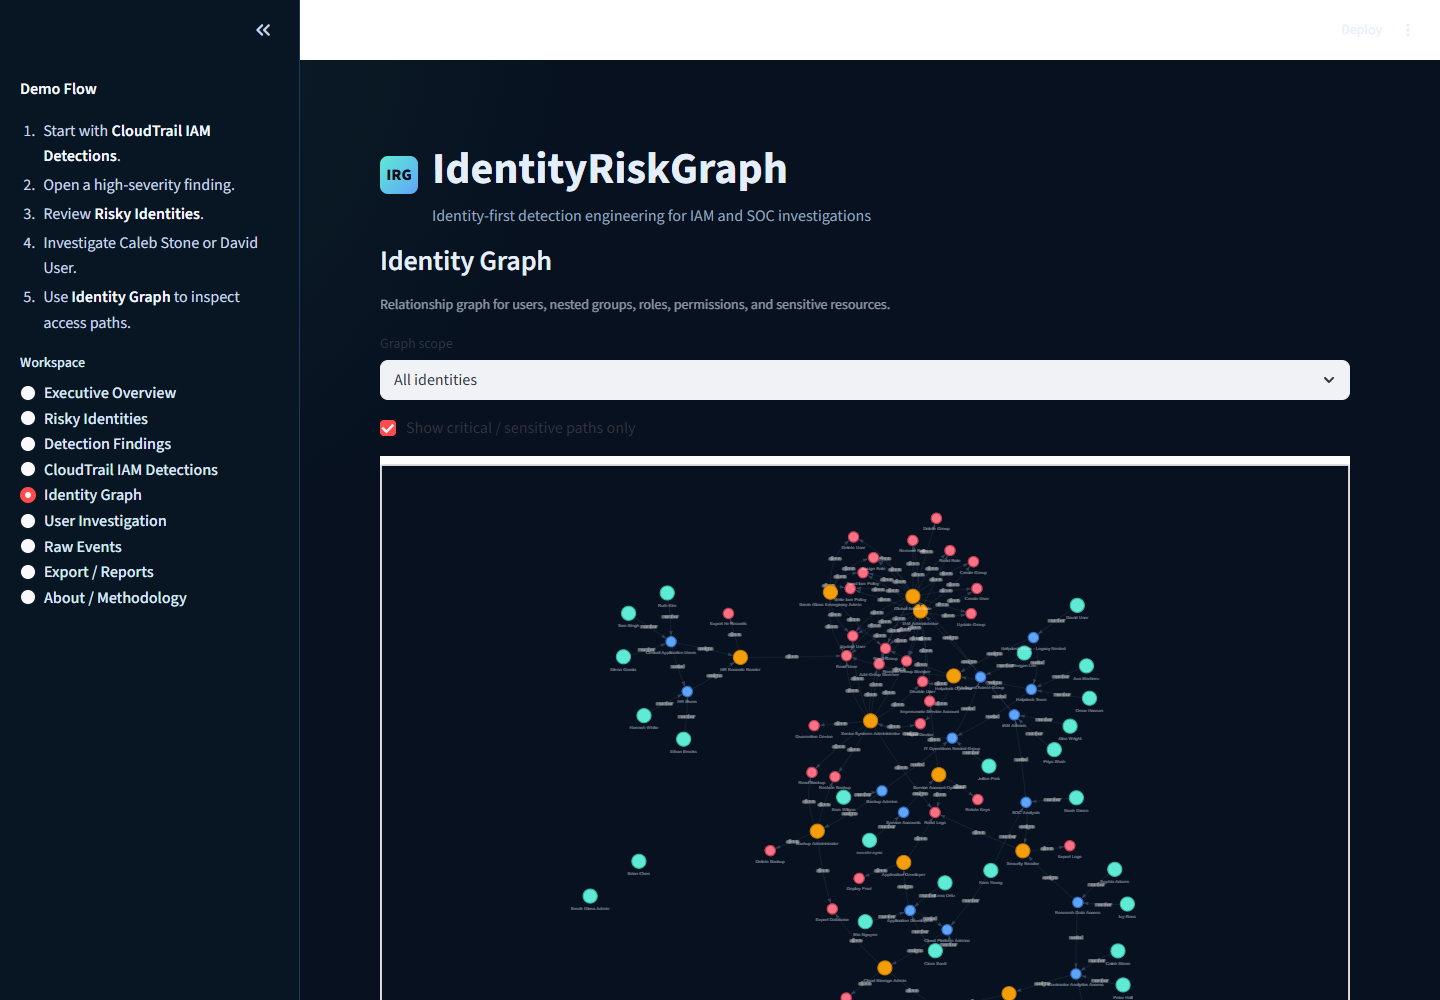Click 'Open a high-severity finding' step
The width and height of the screenshot is (1440, 1000).
click(139, 185)
